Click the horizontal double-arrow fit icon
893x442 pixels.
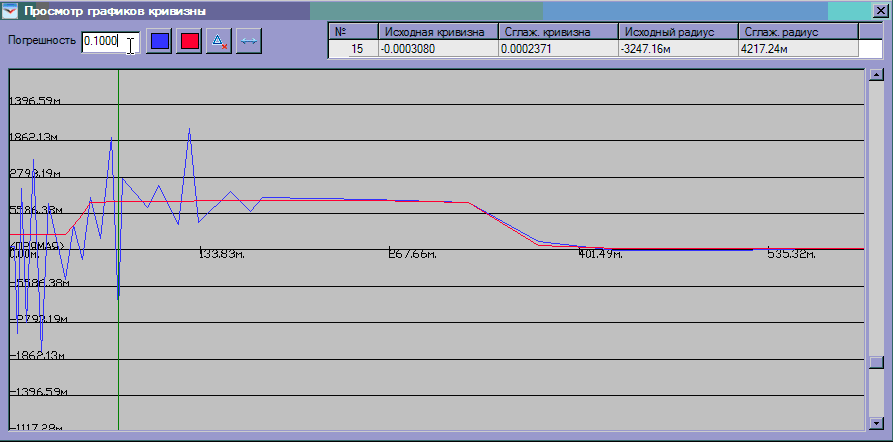[249, 42]
